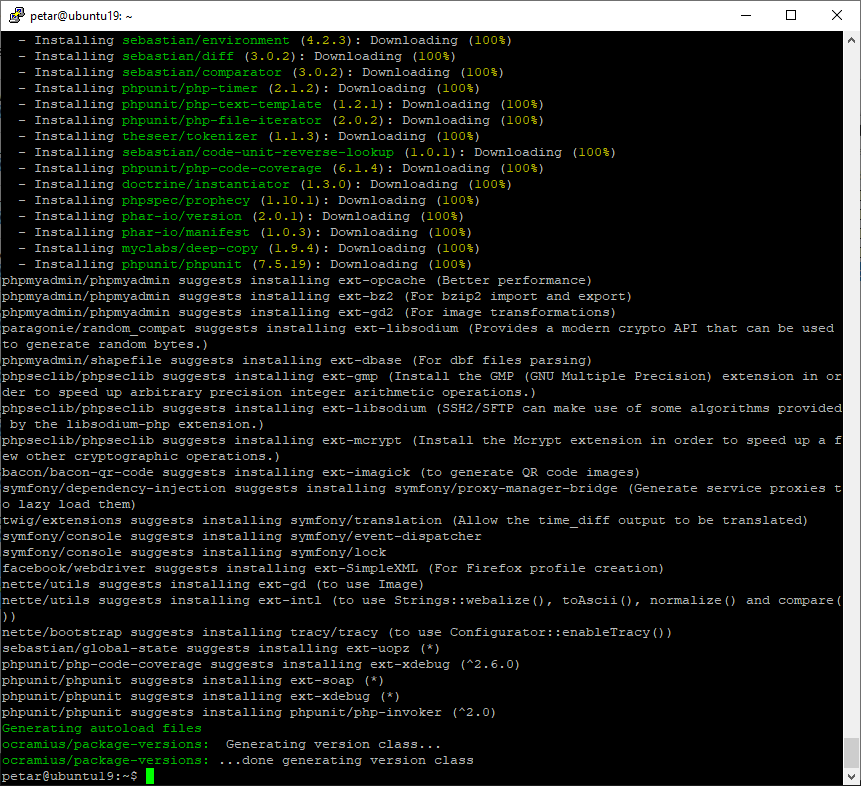This screenshot has height=786, width=861.
Task: Click 'ext-mcrypt' in the phpseclib line
Action: point(362,440)
